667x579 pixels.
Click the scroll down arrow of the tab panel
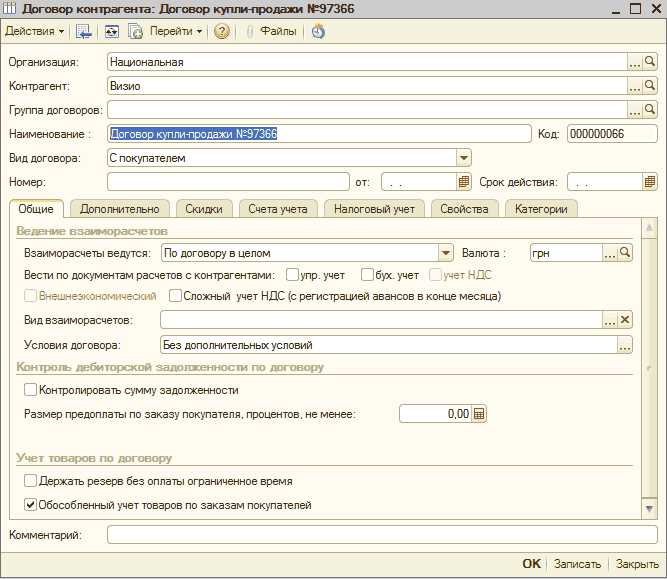click(649, 508)
